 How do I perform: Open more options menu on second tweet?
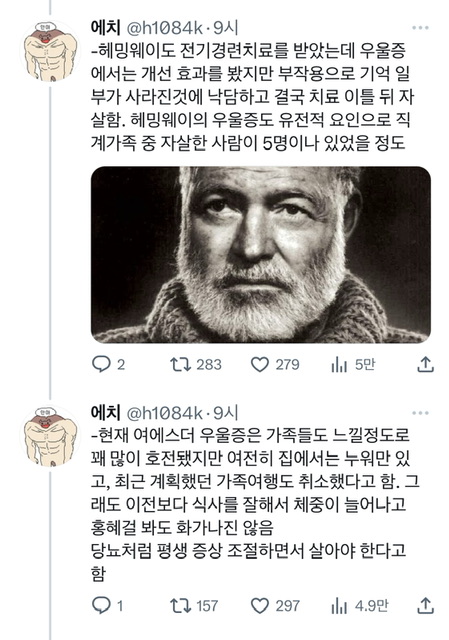(x=420, y=413)
